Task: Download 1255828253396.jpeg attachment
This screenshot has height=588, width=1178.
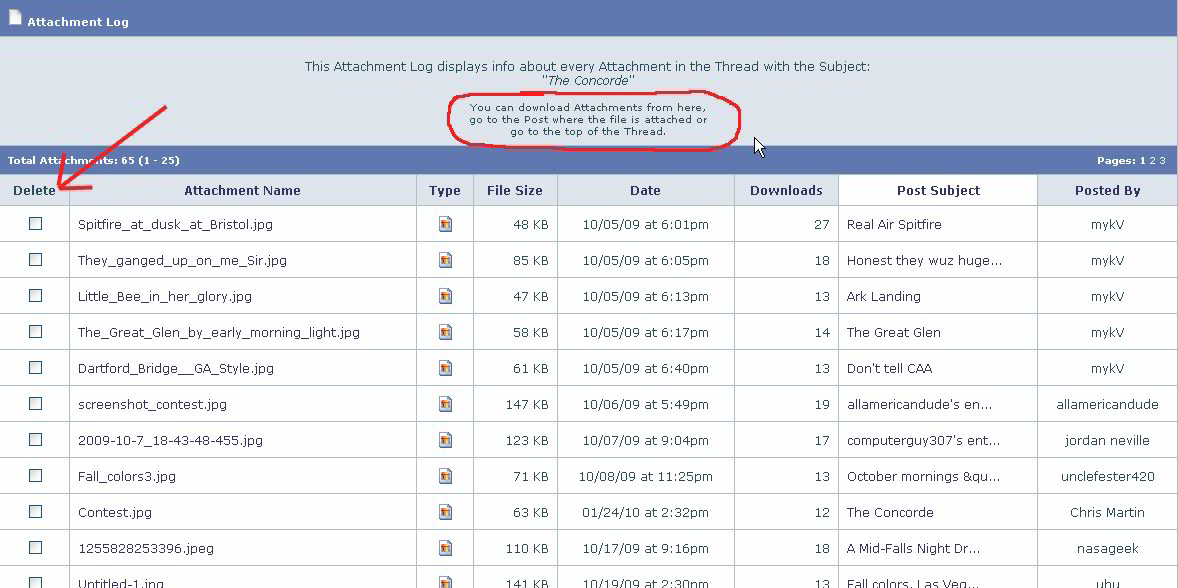Action: click(146, 549)
